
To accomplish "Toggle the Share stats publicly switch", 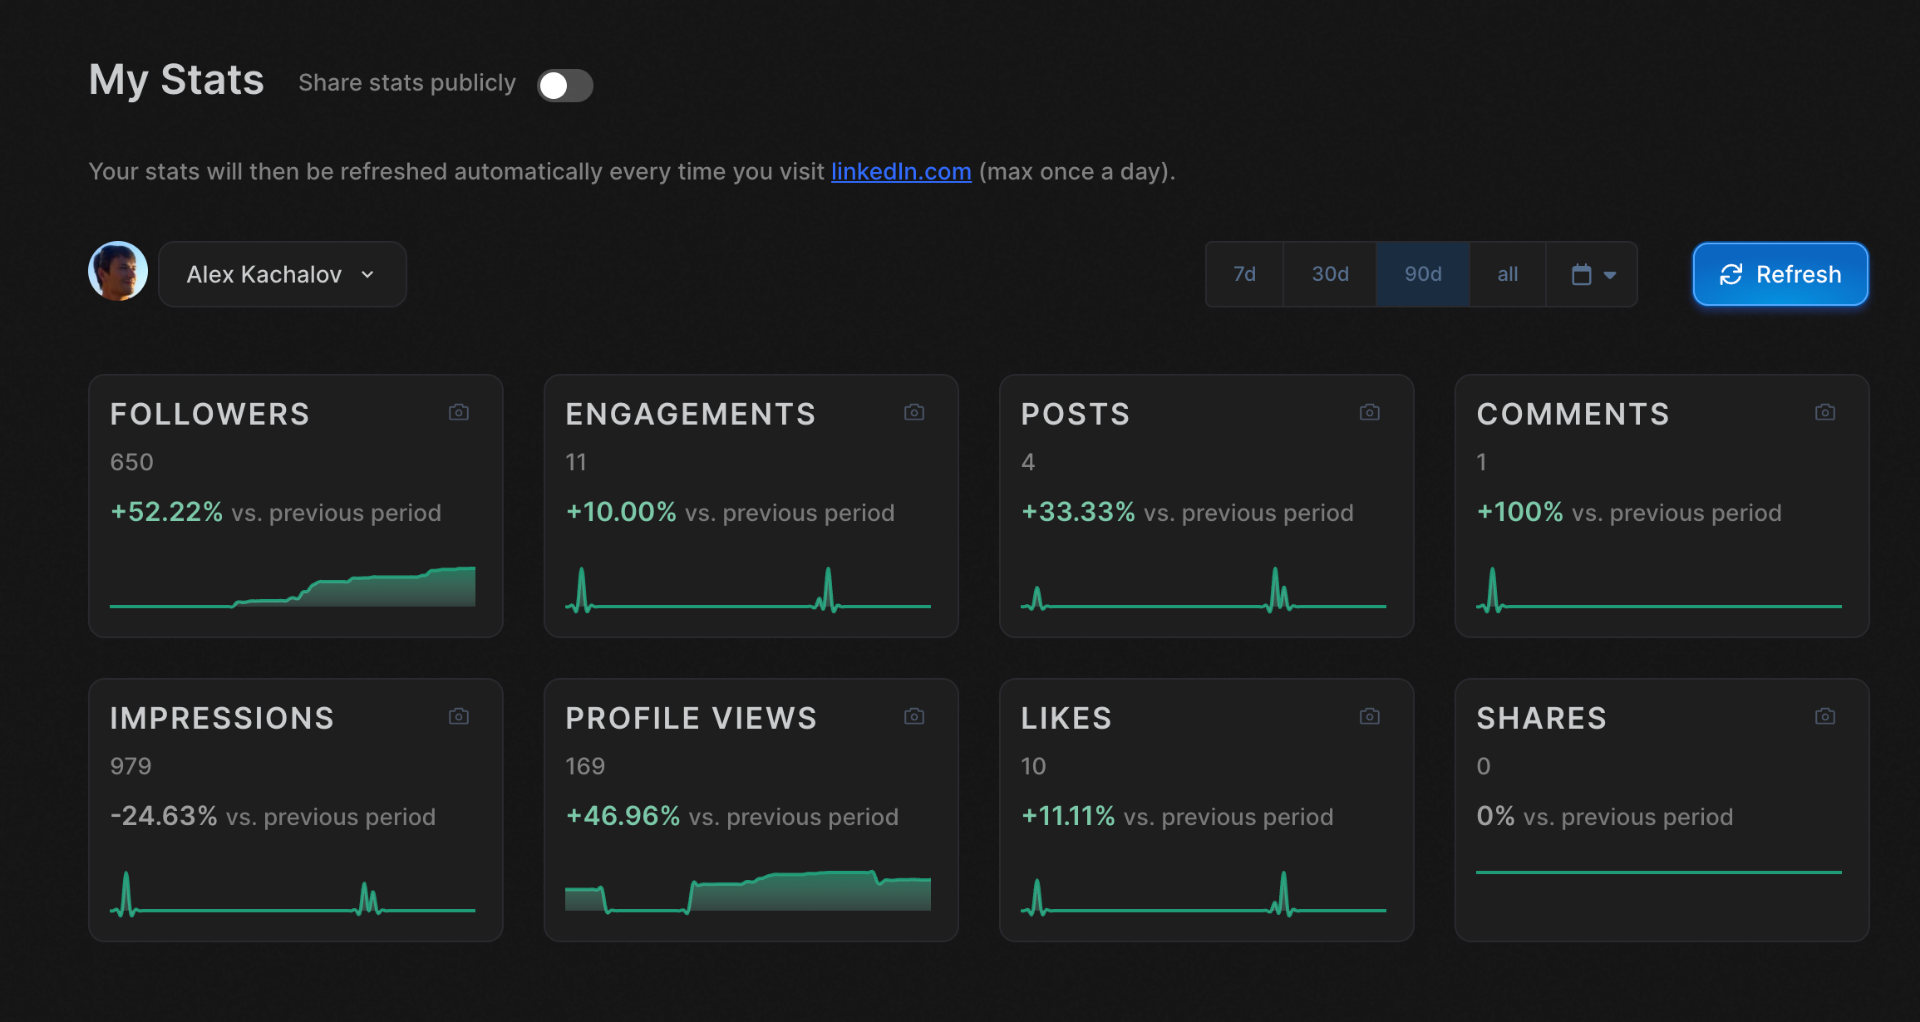I will 565,85.
